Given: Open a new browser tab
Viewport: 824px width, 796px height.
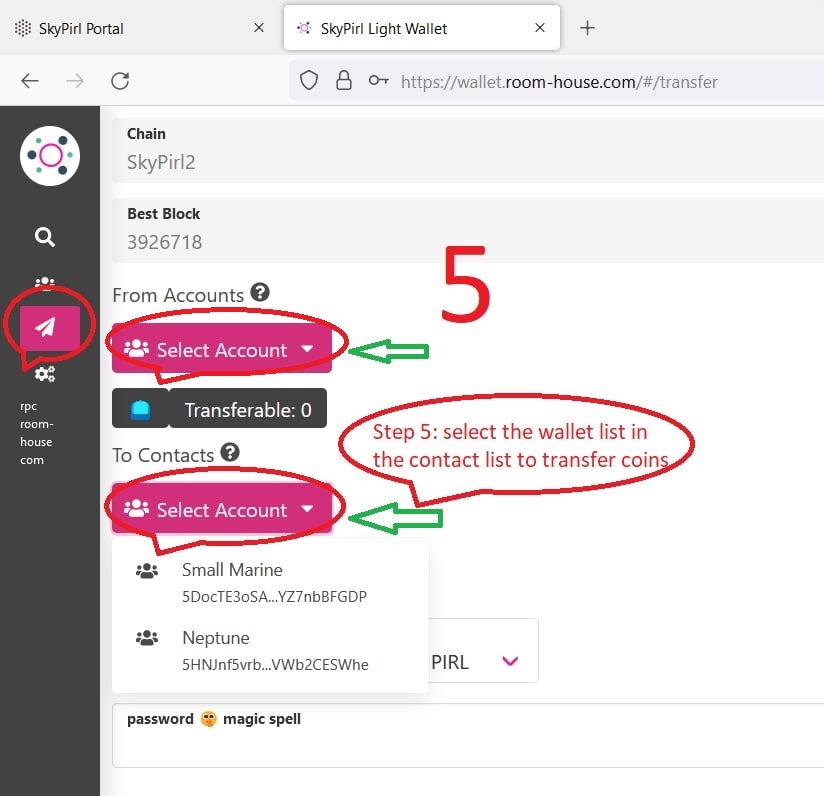Looking at the screenshot, I should tap(588, 28).
